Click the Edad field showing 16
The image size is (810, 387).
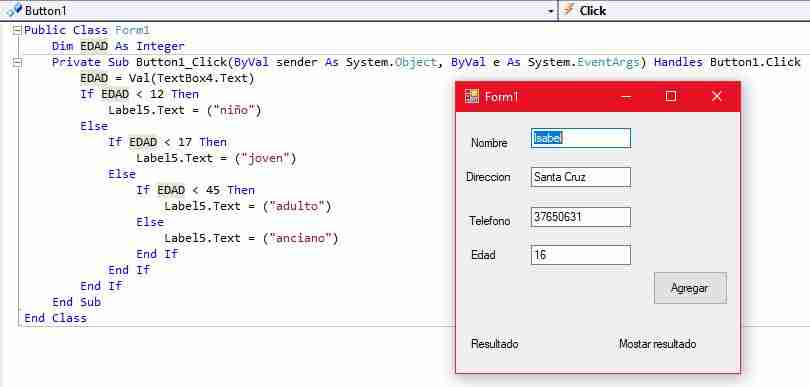(581, 255)
